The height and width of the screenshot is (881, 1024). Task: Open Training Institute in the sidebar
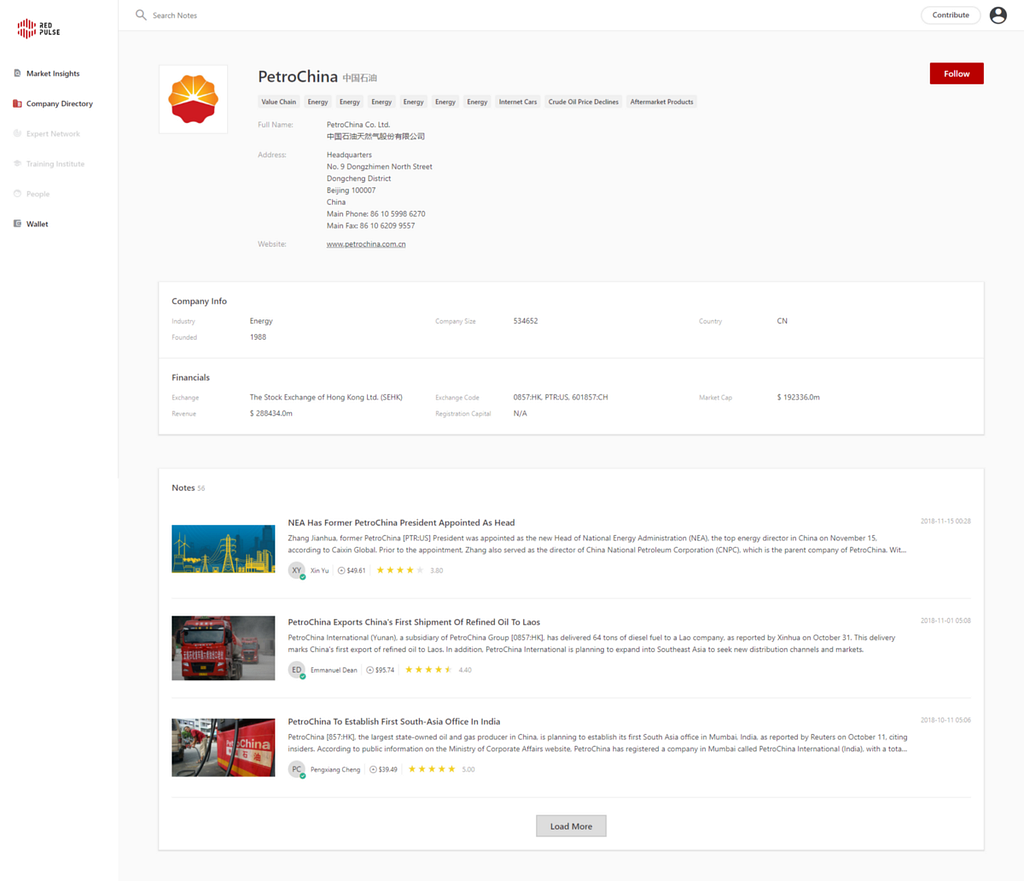pyautogui.click(x=56, y=163)
